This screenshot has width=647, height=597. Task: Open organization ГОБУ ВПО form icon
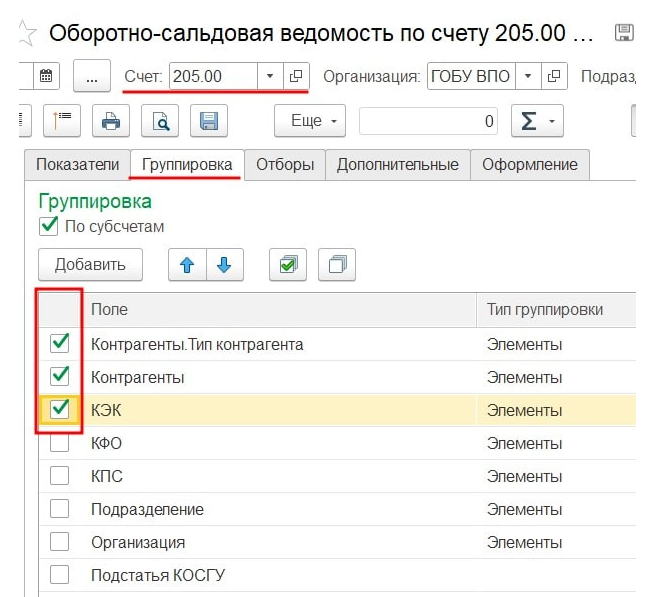pyautogui.click(x=554, y=76)
